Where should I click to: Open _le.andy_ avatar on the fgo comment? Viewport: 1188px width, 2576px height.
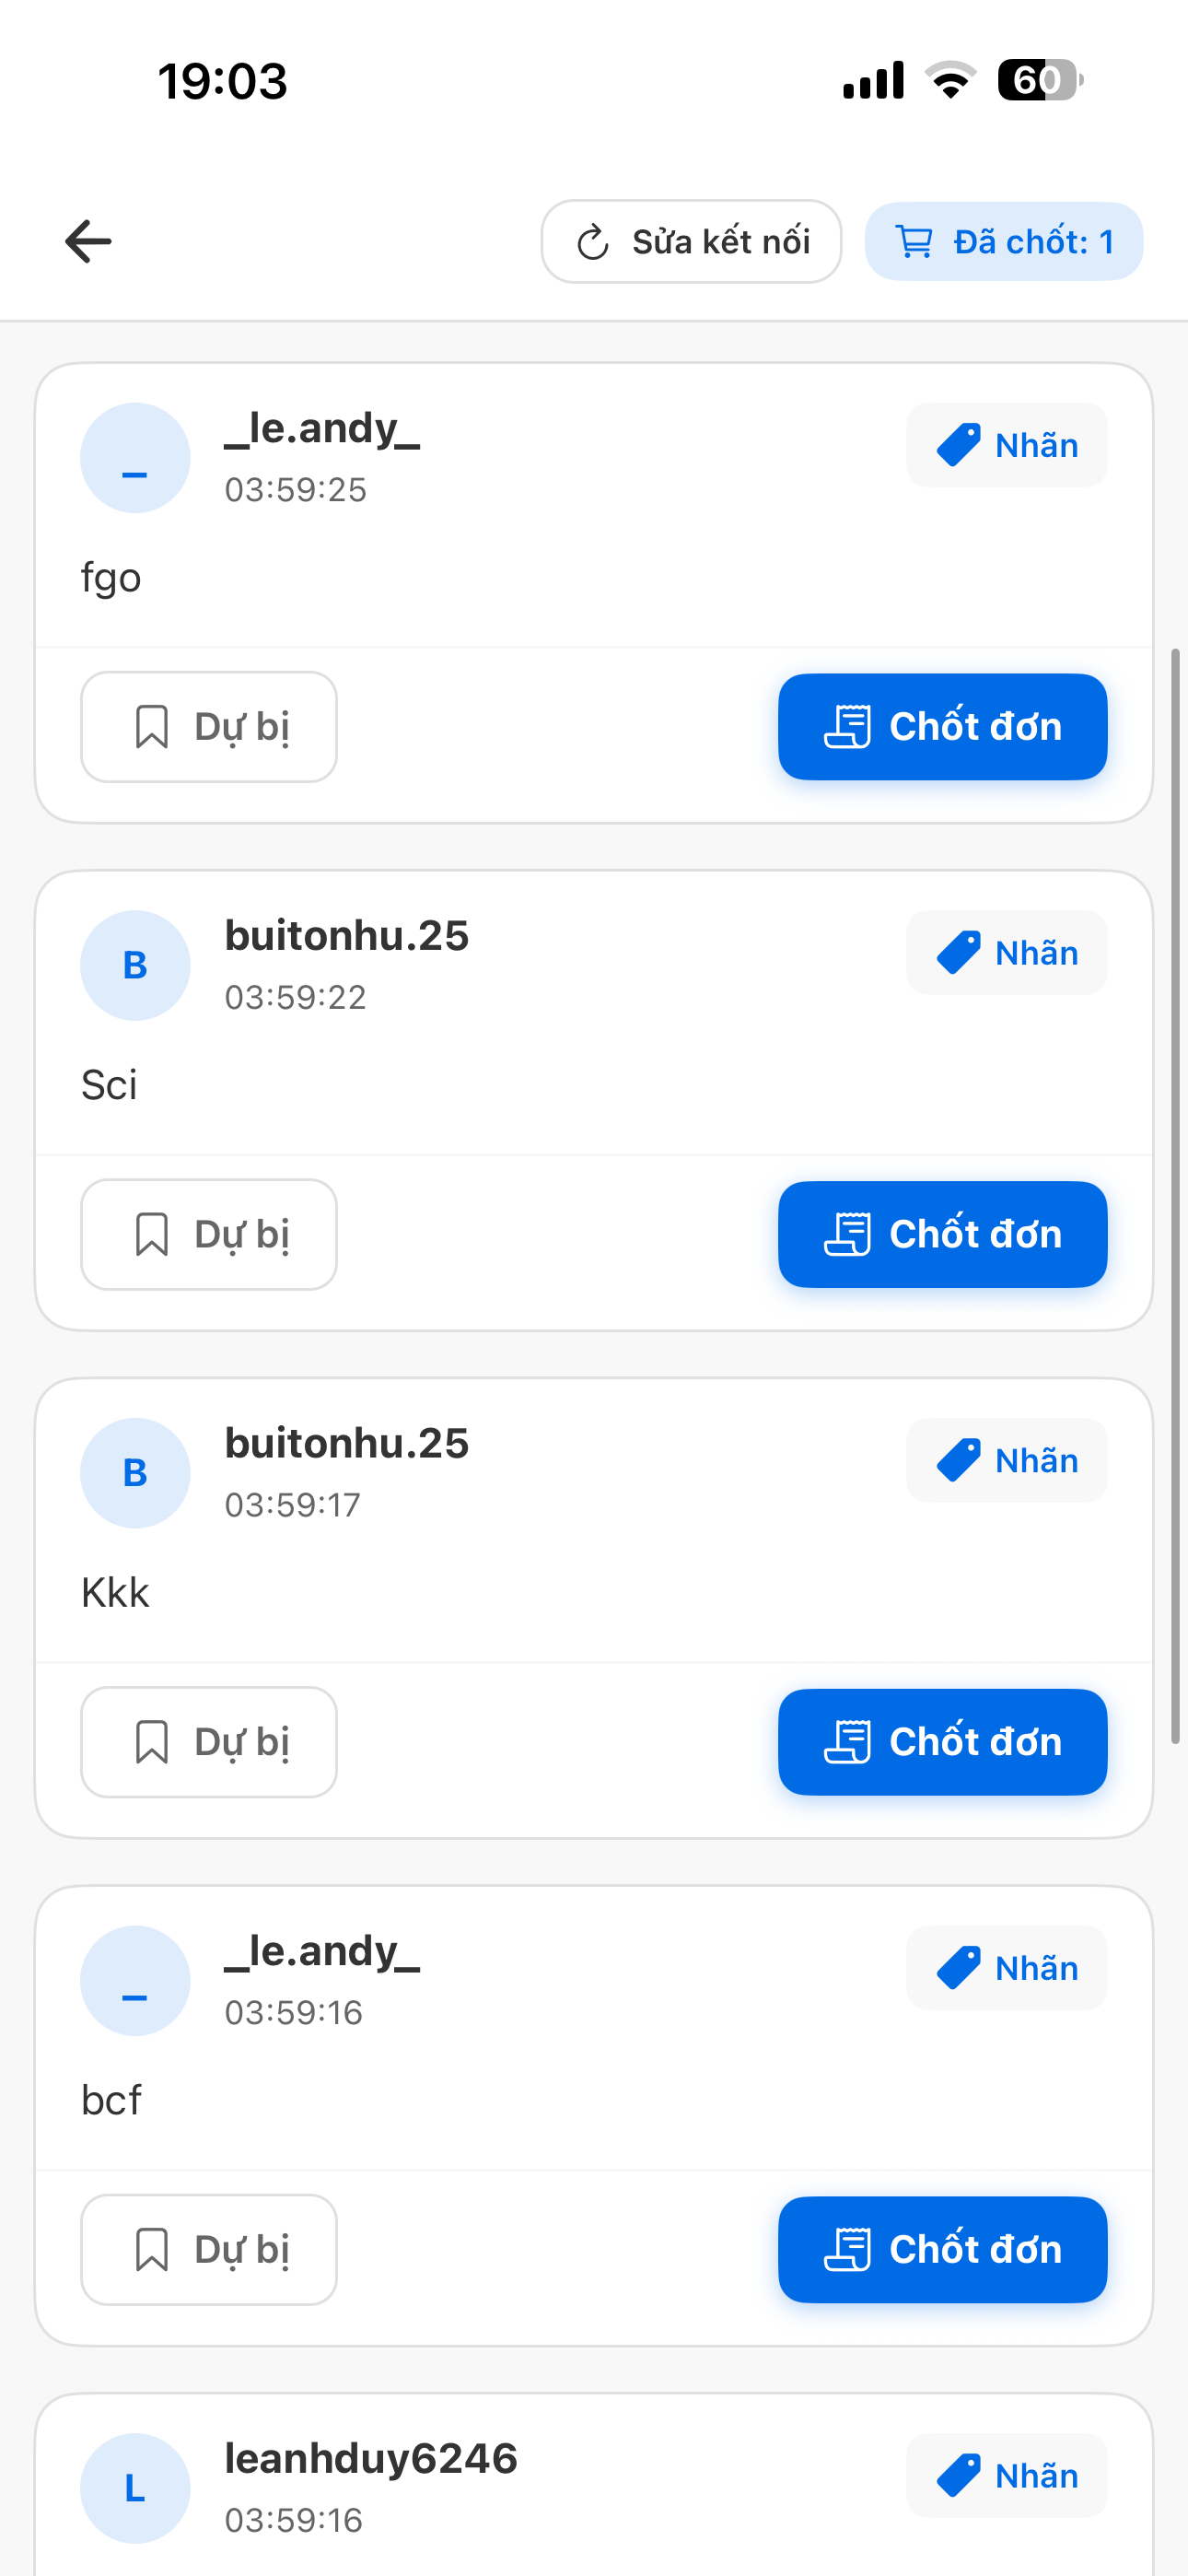coord(135,458)
